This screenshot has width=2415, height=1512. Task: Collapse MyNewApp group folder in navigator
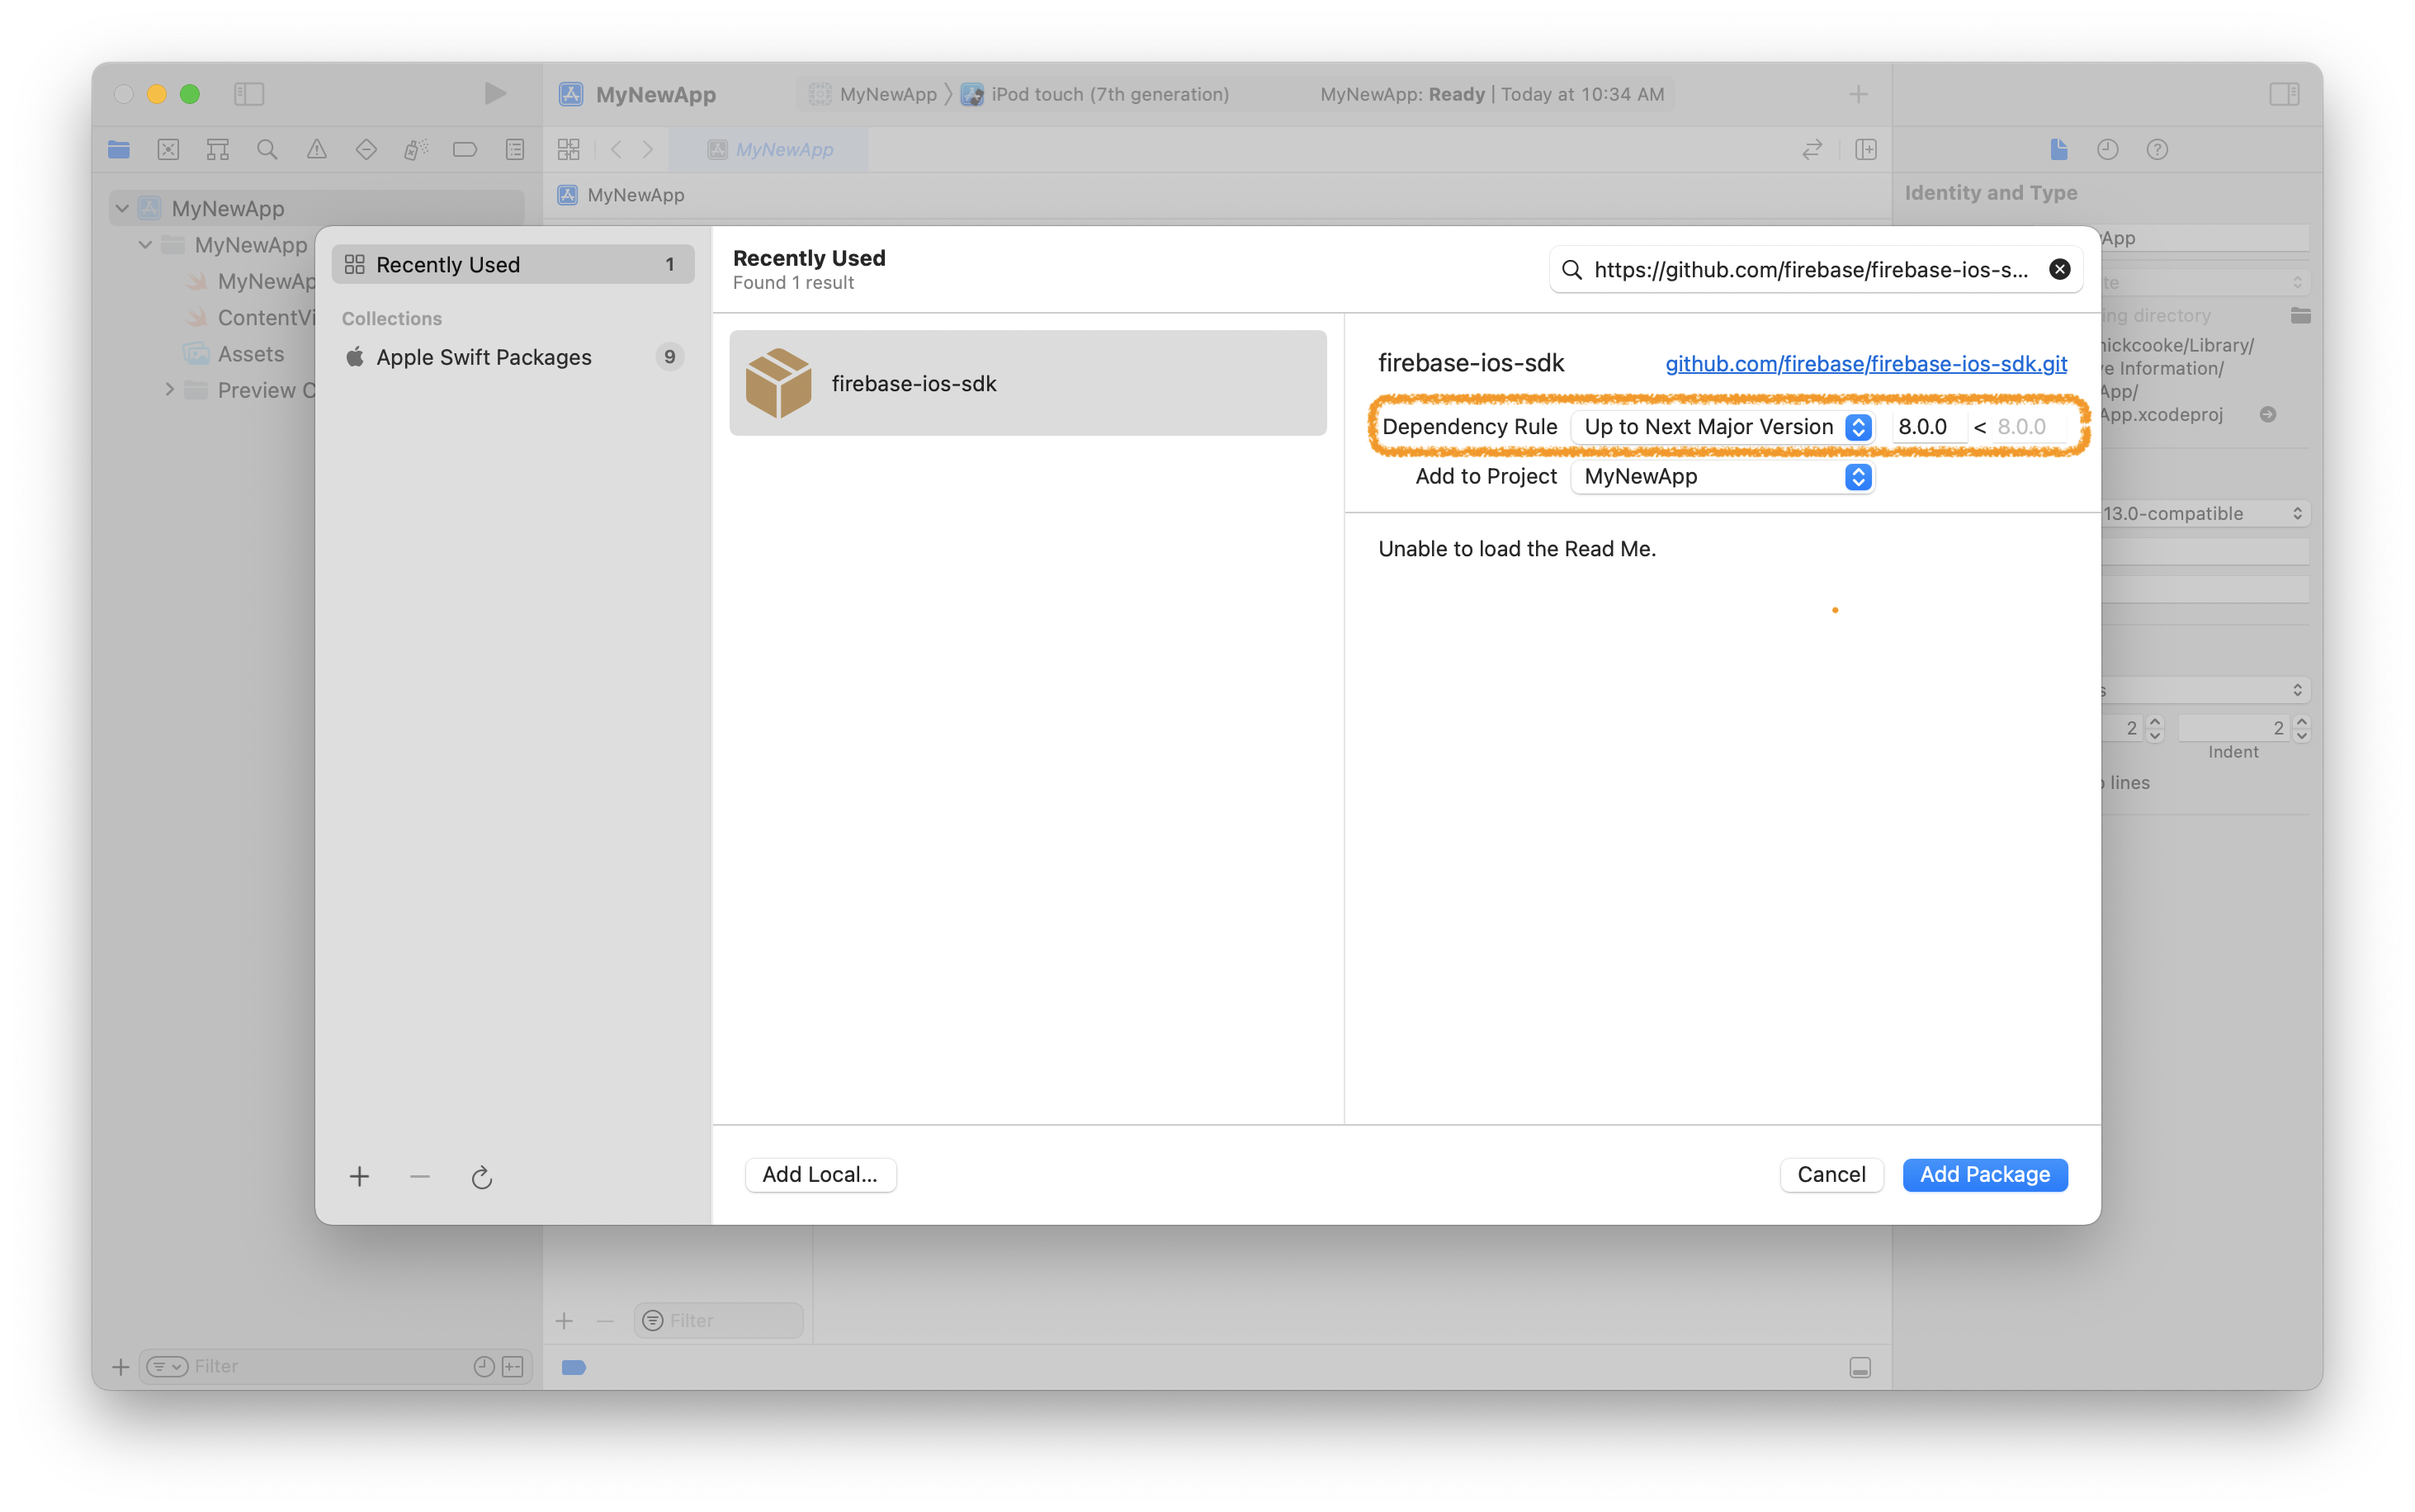tap(146, 244)
